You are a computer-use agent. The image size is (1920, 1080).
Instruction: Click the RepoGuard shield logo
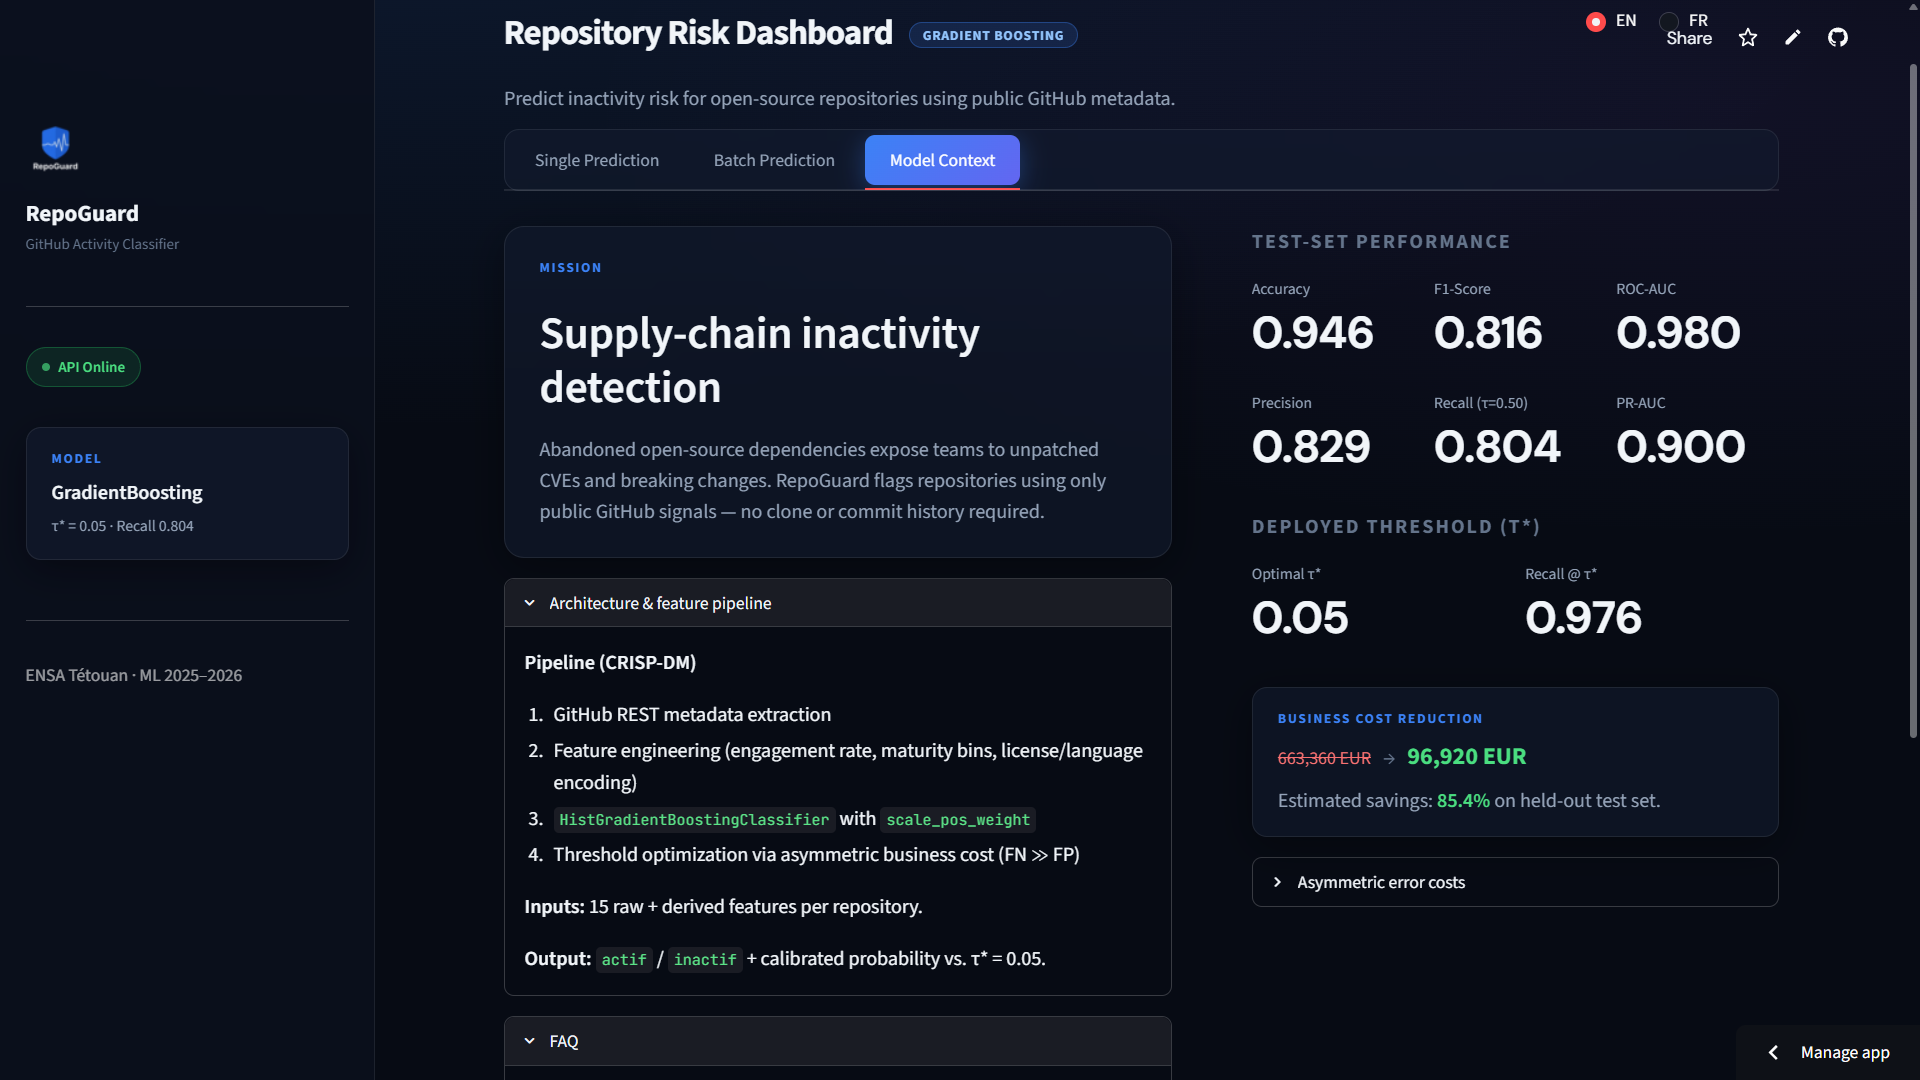click(55, 148)
